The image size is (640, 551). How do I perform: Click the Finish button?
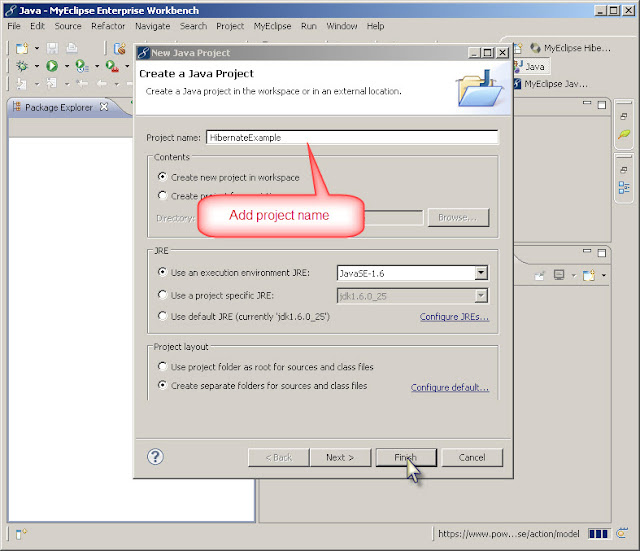click(406, 458)
